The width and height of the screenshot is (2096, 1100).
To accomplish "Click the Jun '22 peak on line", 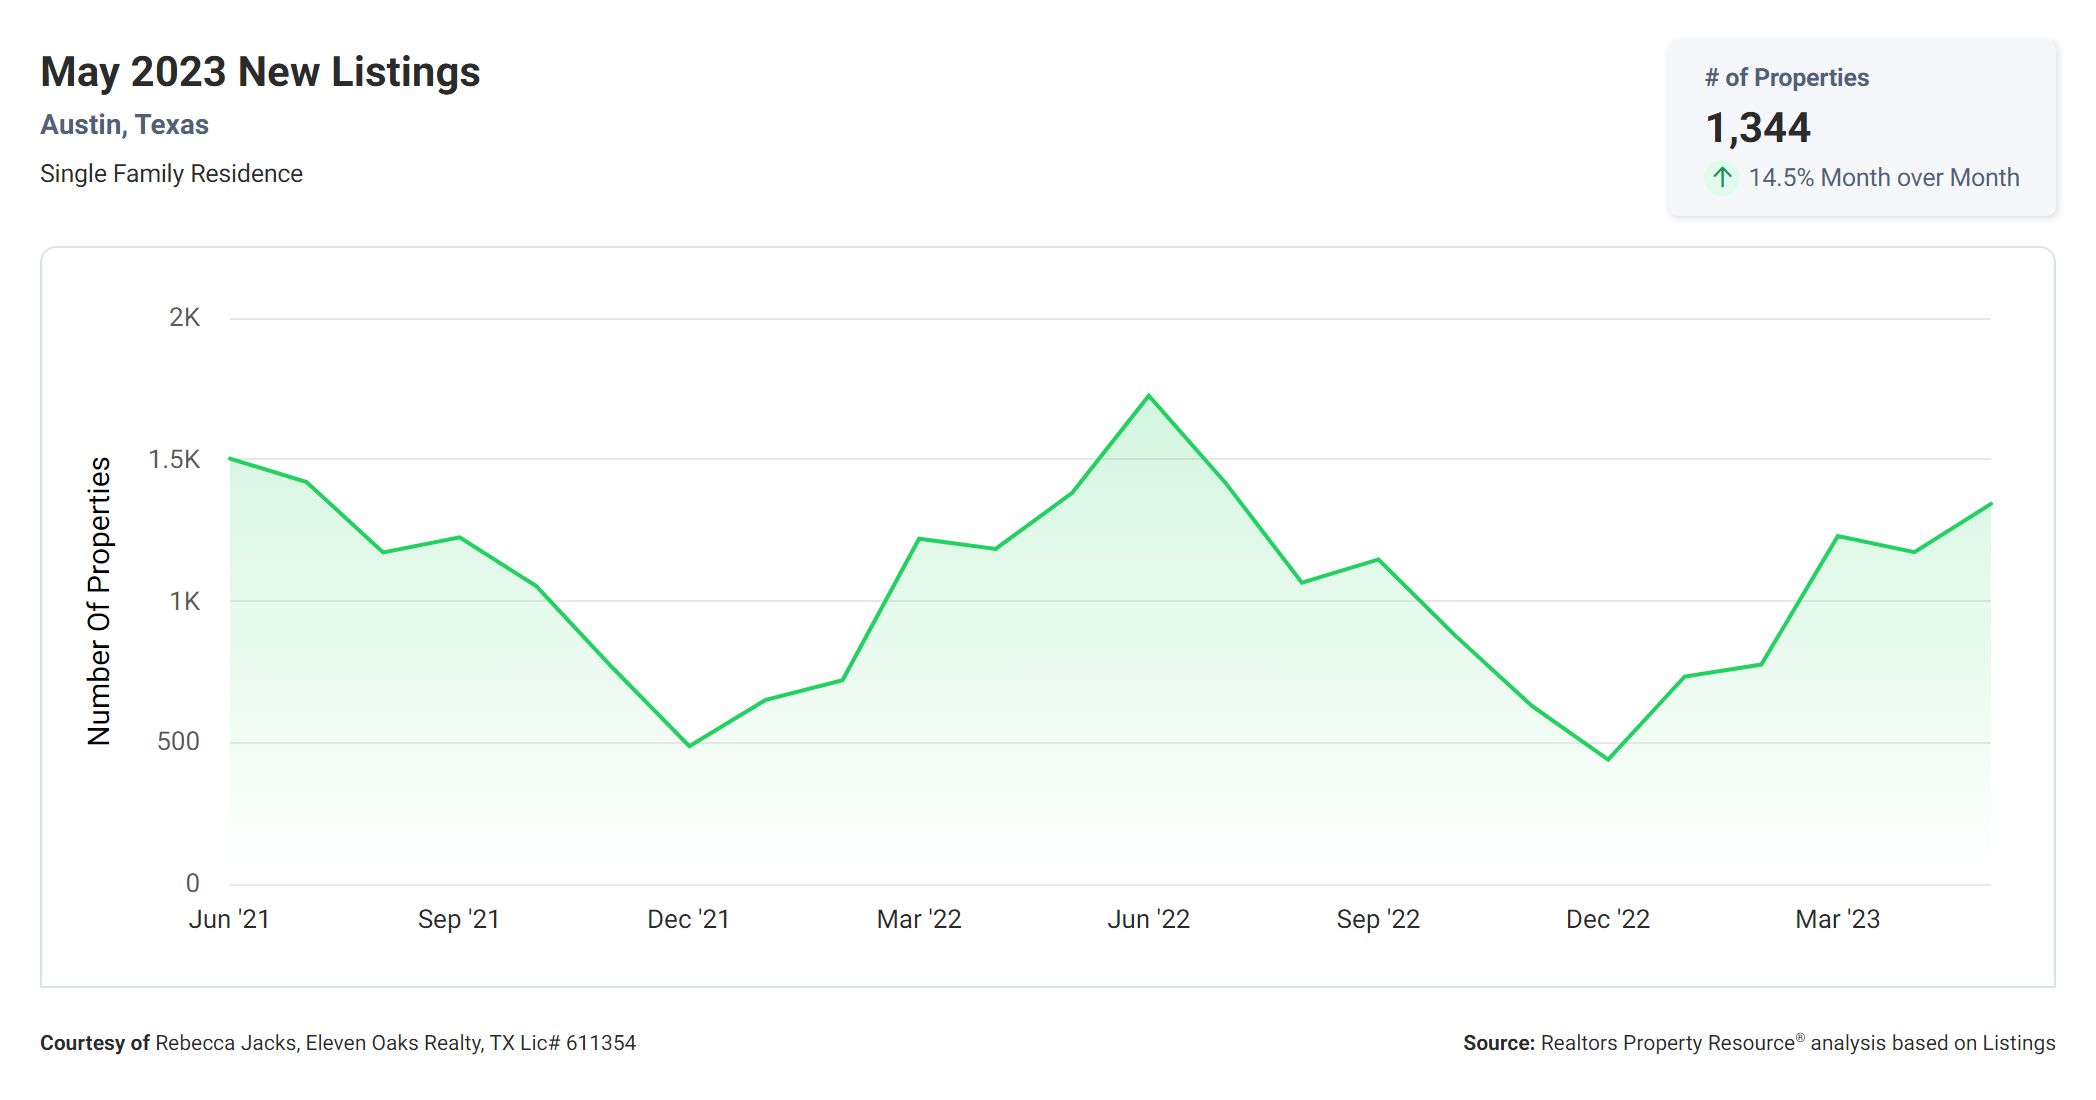I will [x=1148, y=396].
